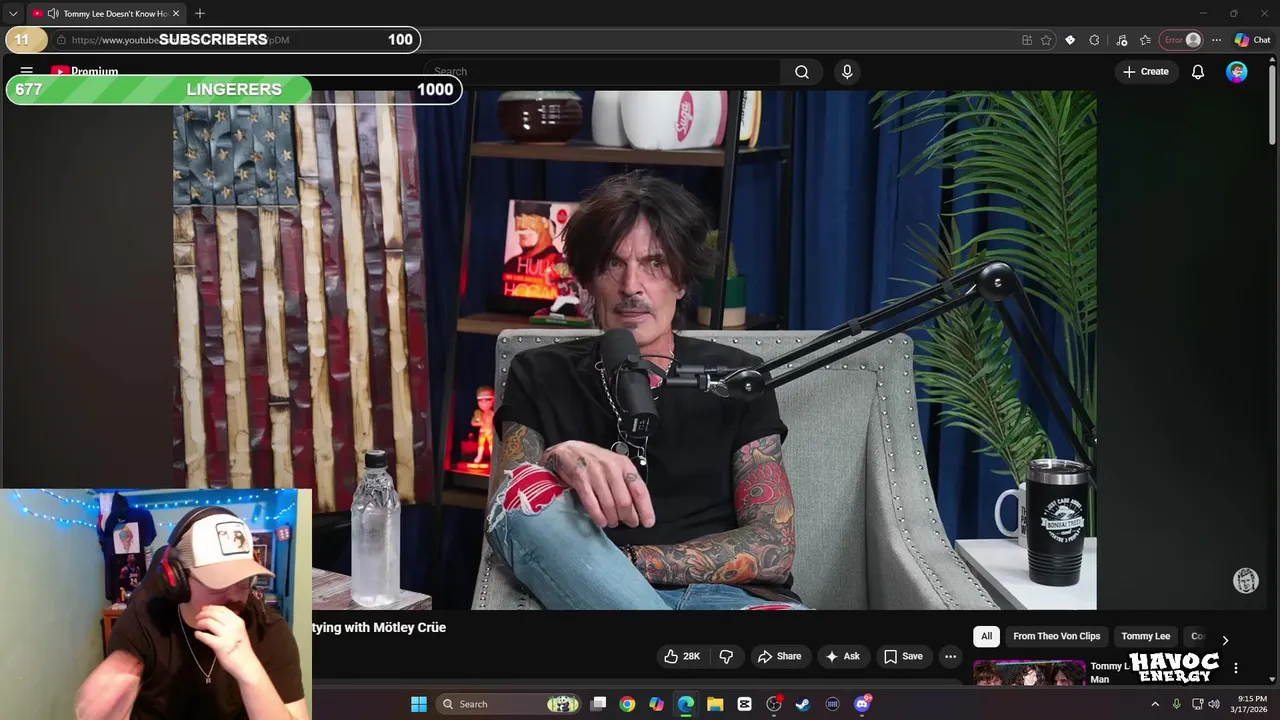The width and height of the screenshot is (1280, 720).
Task: Click the Tommy Lee video player
Action: pos(635,350)
